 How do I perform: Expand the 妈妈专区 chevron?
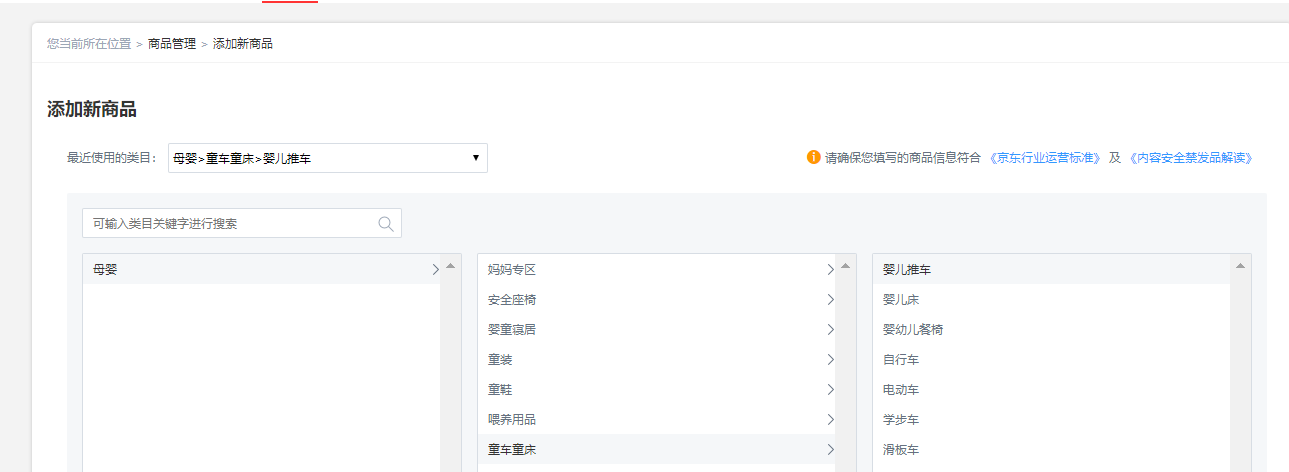[x=830, y=269]
